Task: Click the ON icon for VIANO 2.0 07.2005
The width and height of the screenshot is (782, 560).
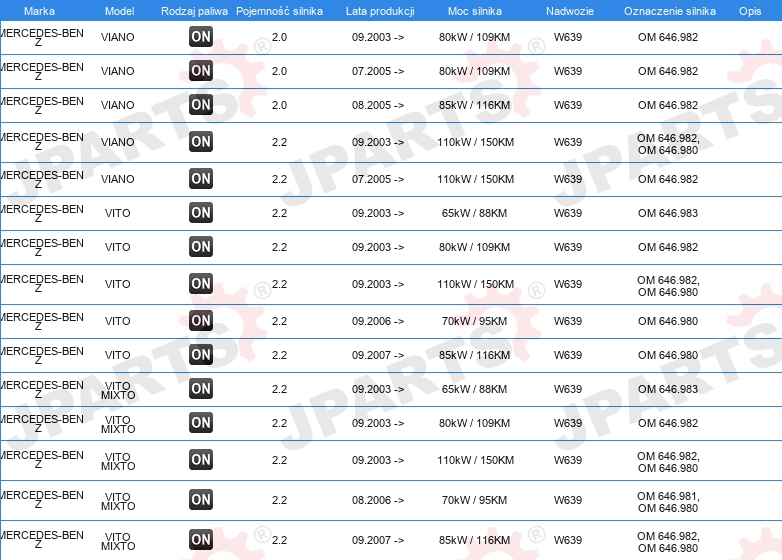Action: pyautogui.click(x=201, y=71)
